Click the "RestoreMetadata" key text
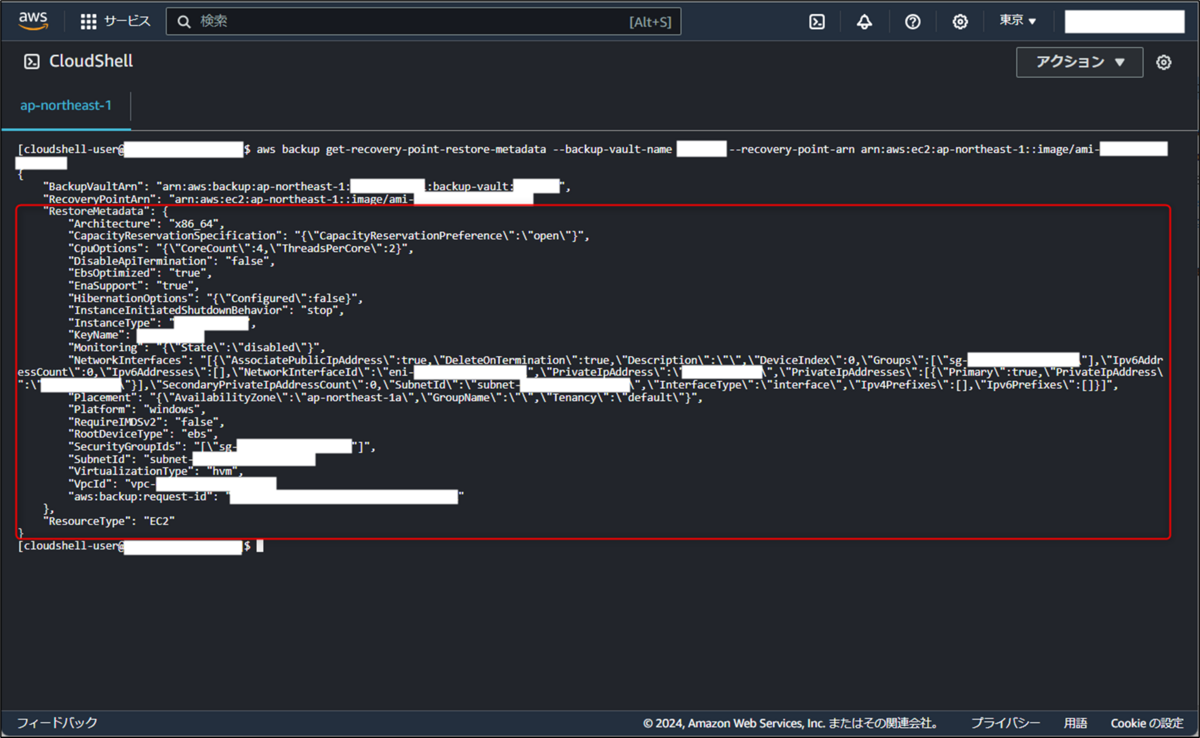 pos(98,211)
